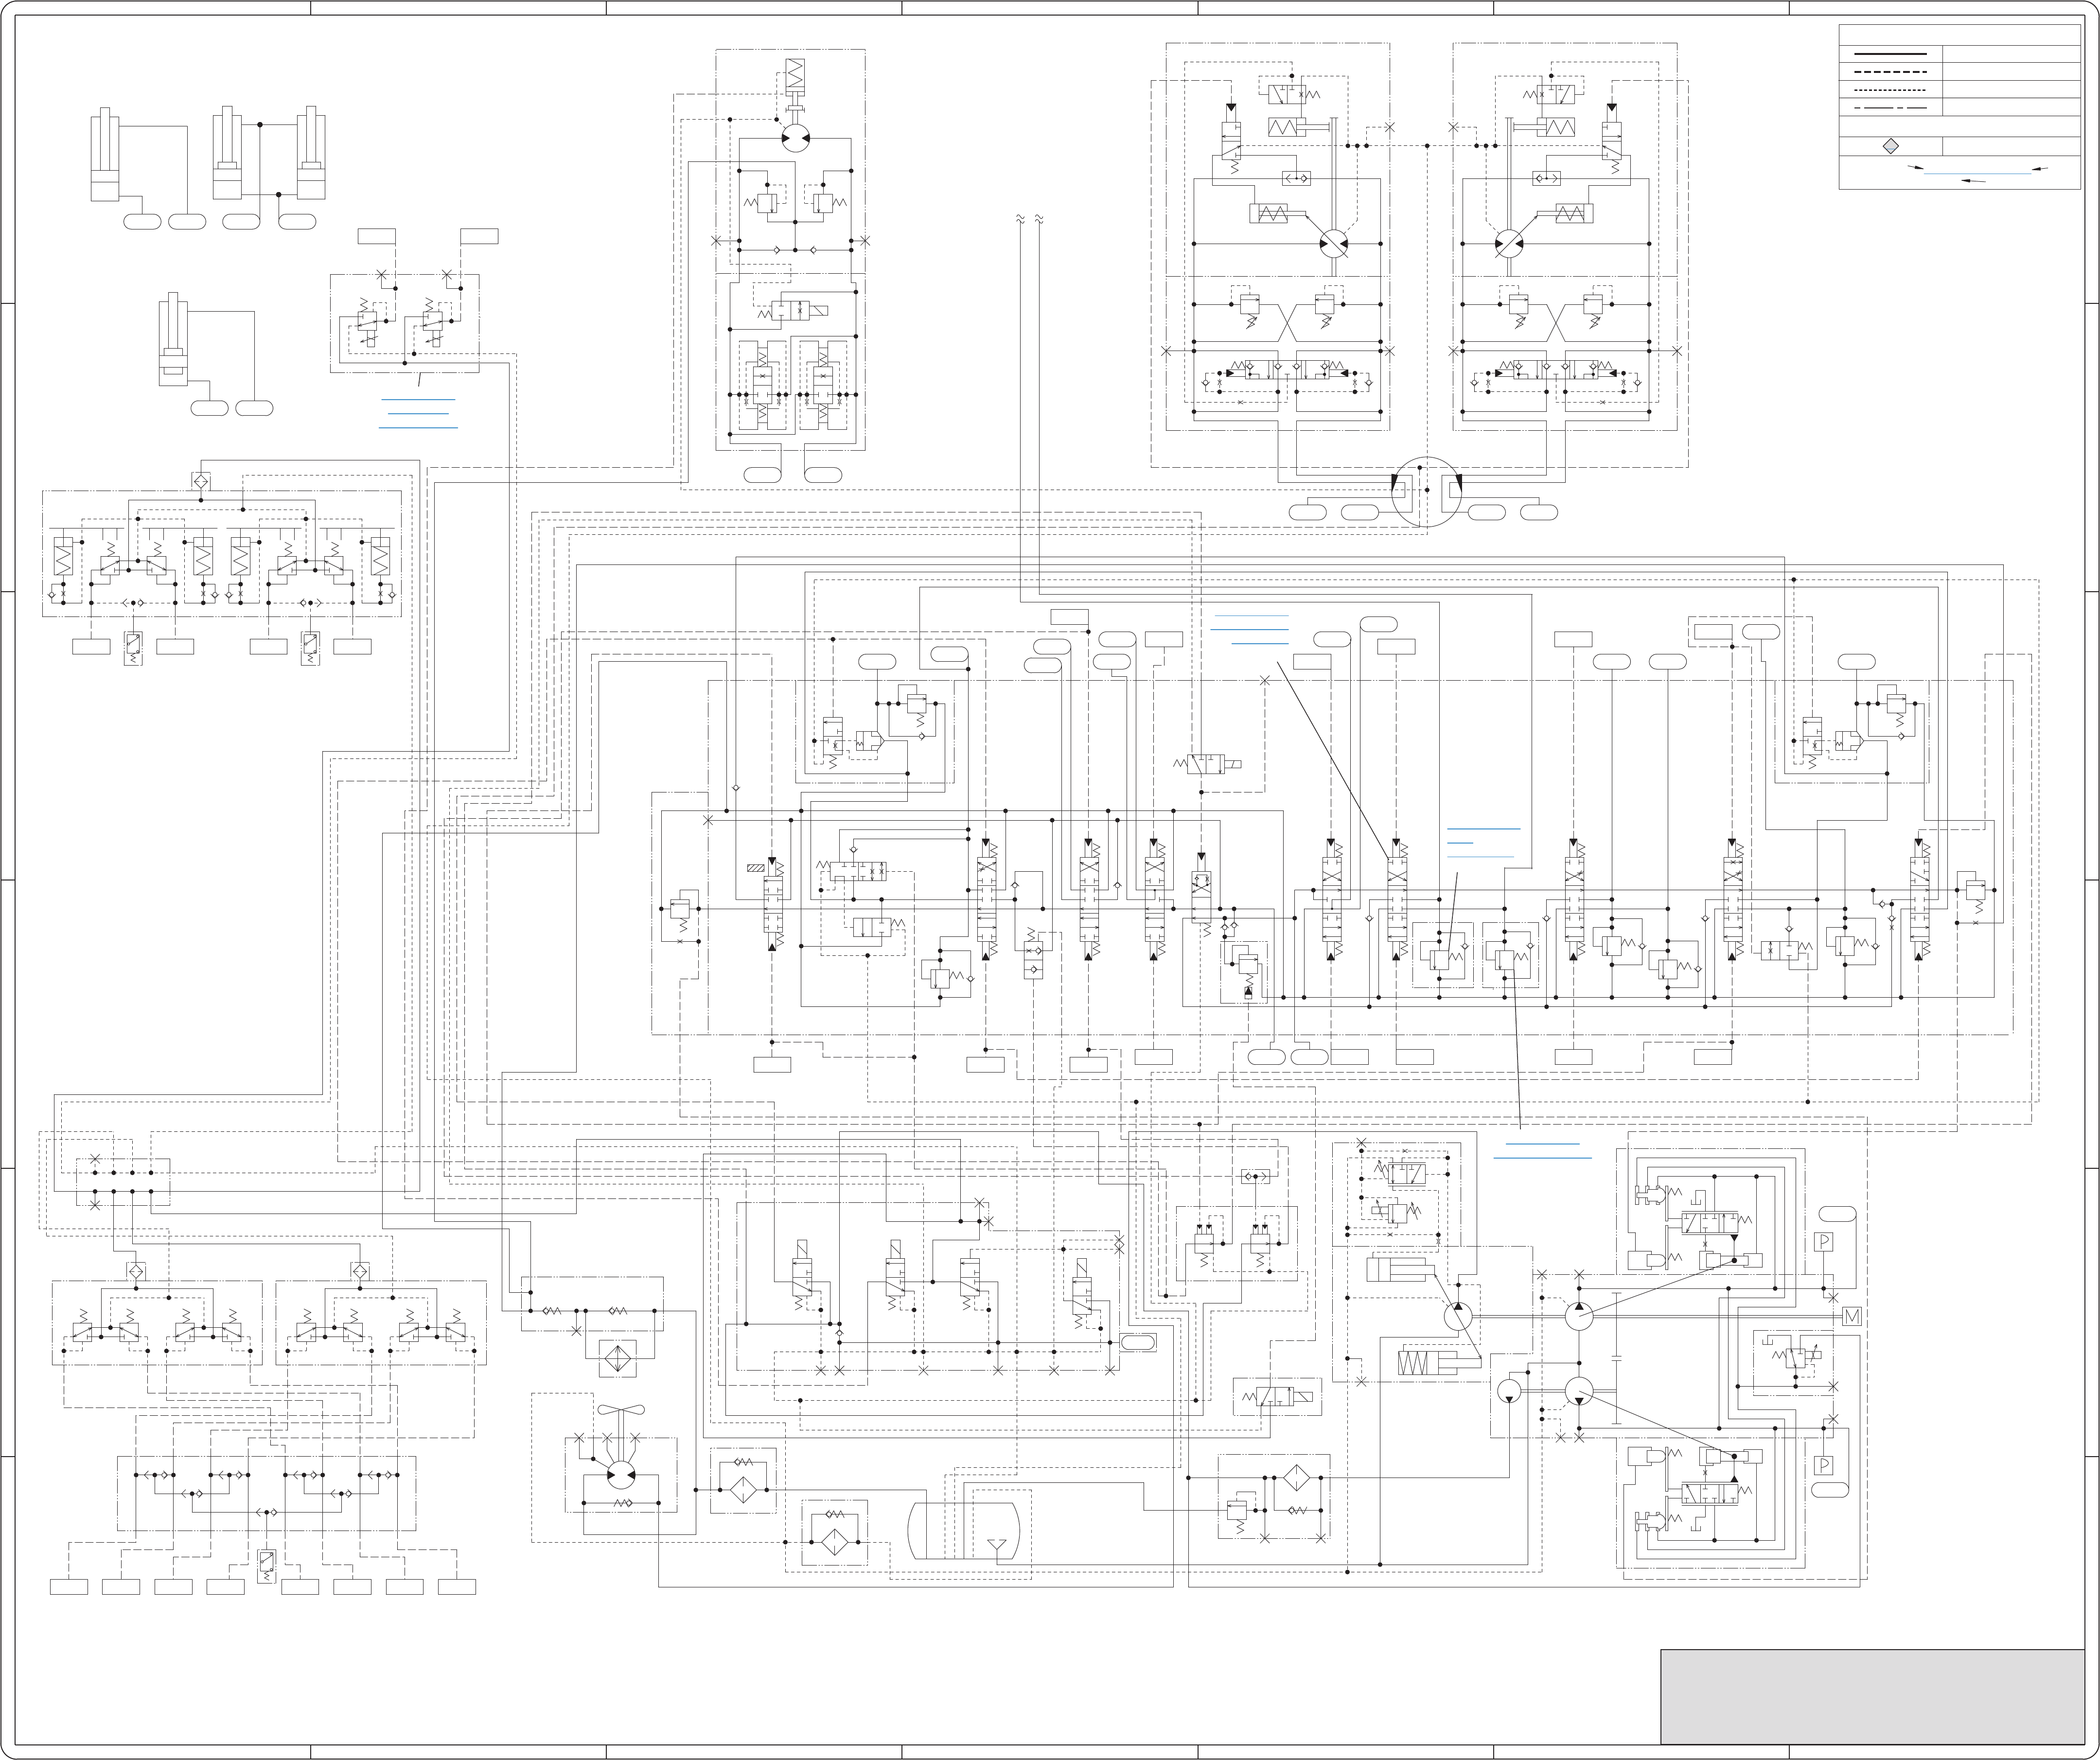Click the electric motor M symbol
Viewport: 2100px width, 1760px height.
click(1851, 1317)
